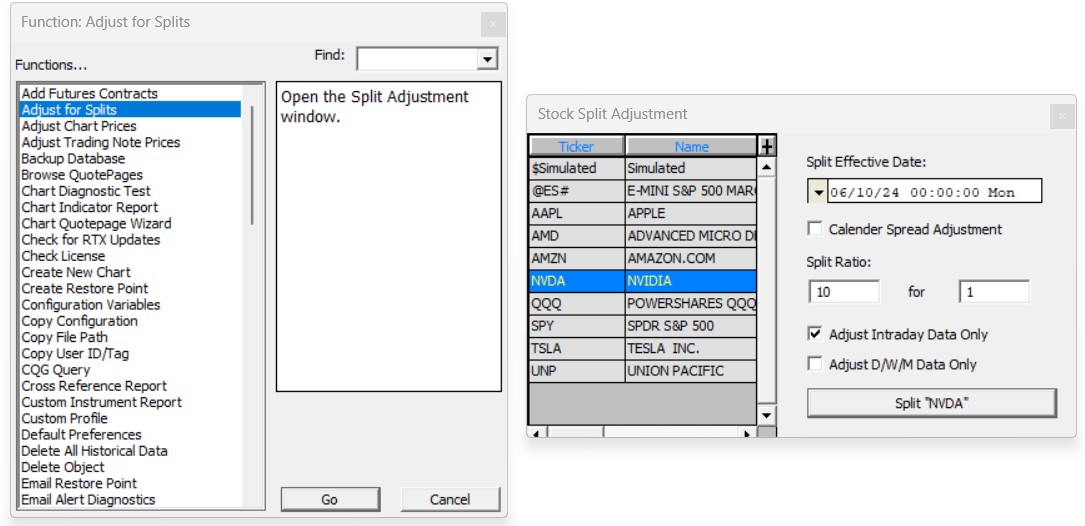Screen dimensions: 1085x526
Task: Close the Function Adjust for Splits dialog
Action: [x=491, y=24]
